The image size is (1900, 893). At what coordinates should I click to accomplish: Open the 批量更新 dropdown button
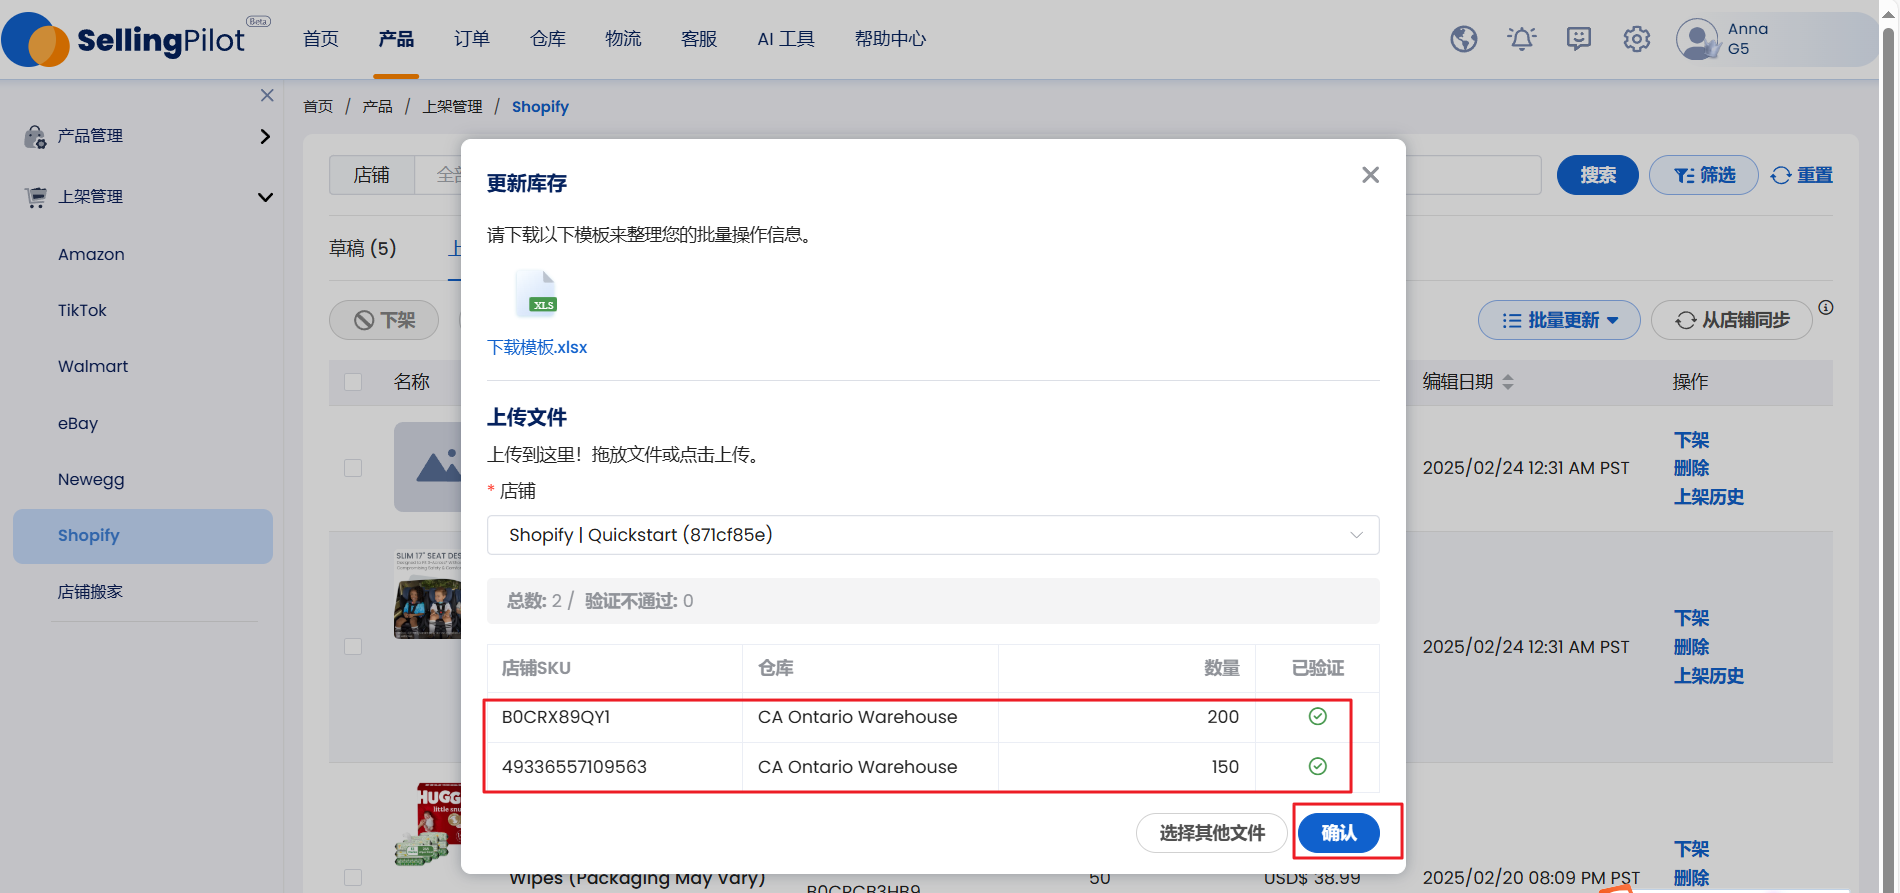1559,320
